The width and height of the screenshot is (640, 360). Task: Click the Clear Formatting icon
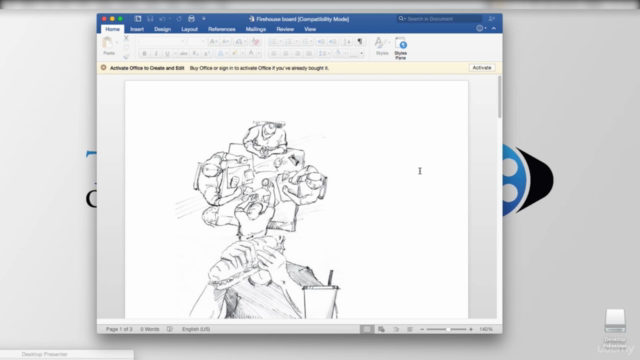tap(256, 41)
